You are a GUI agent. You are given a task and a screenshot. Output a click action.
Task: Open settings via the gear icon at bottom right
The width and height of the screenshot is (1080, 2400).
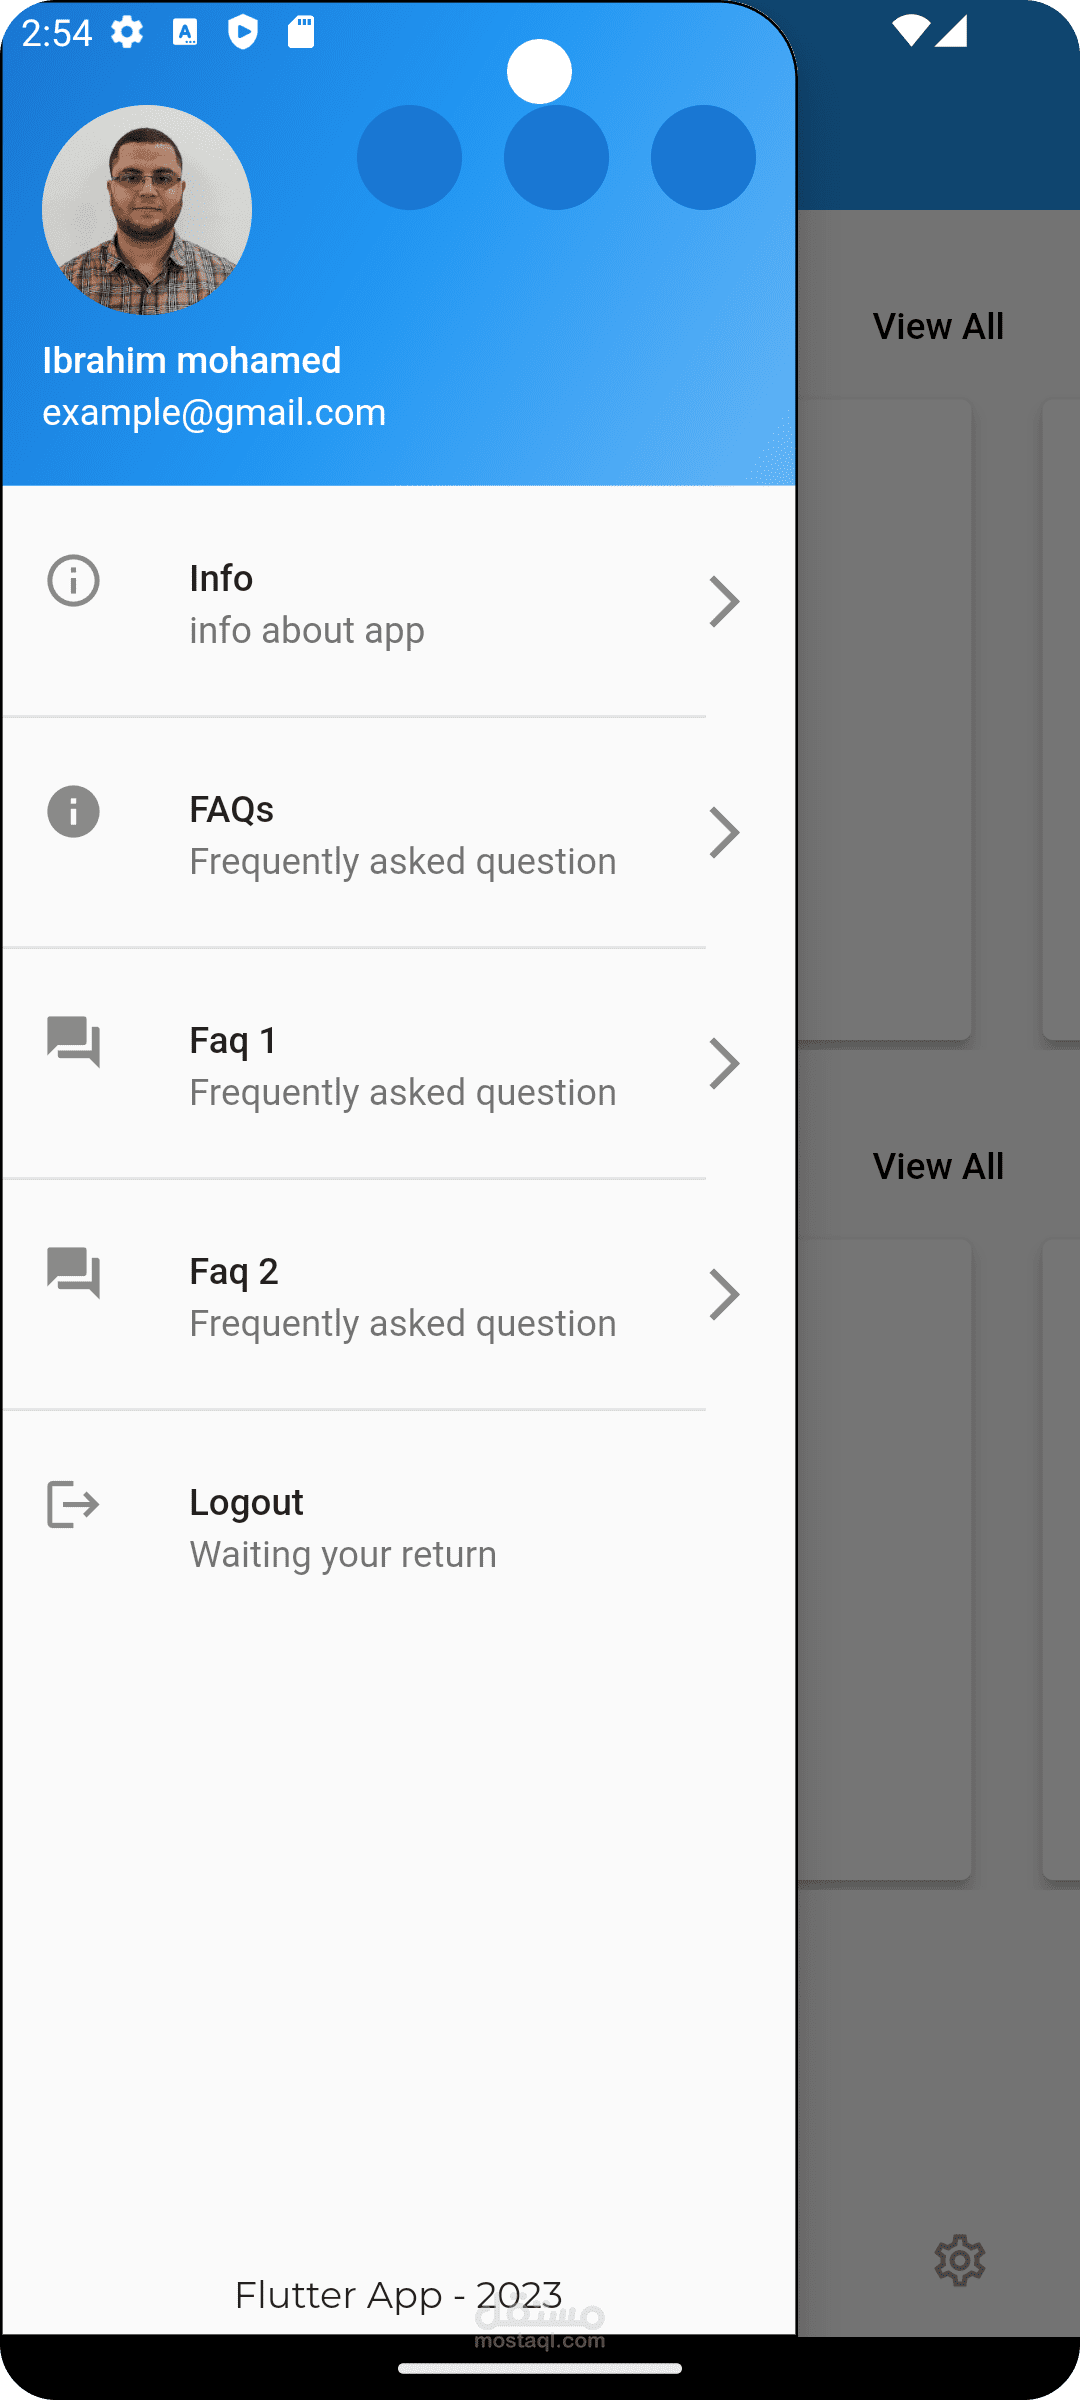(x=959, y=2260)
